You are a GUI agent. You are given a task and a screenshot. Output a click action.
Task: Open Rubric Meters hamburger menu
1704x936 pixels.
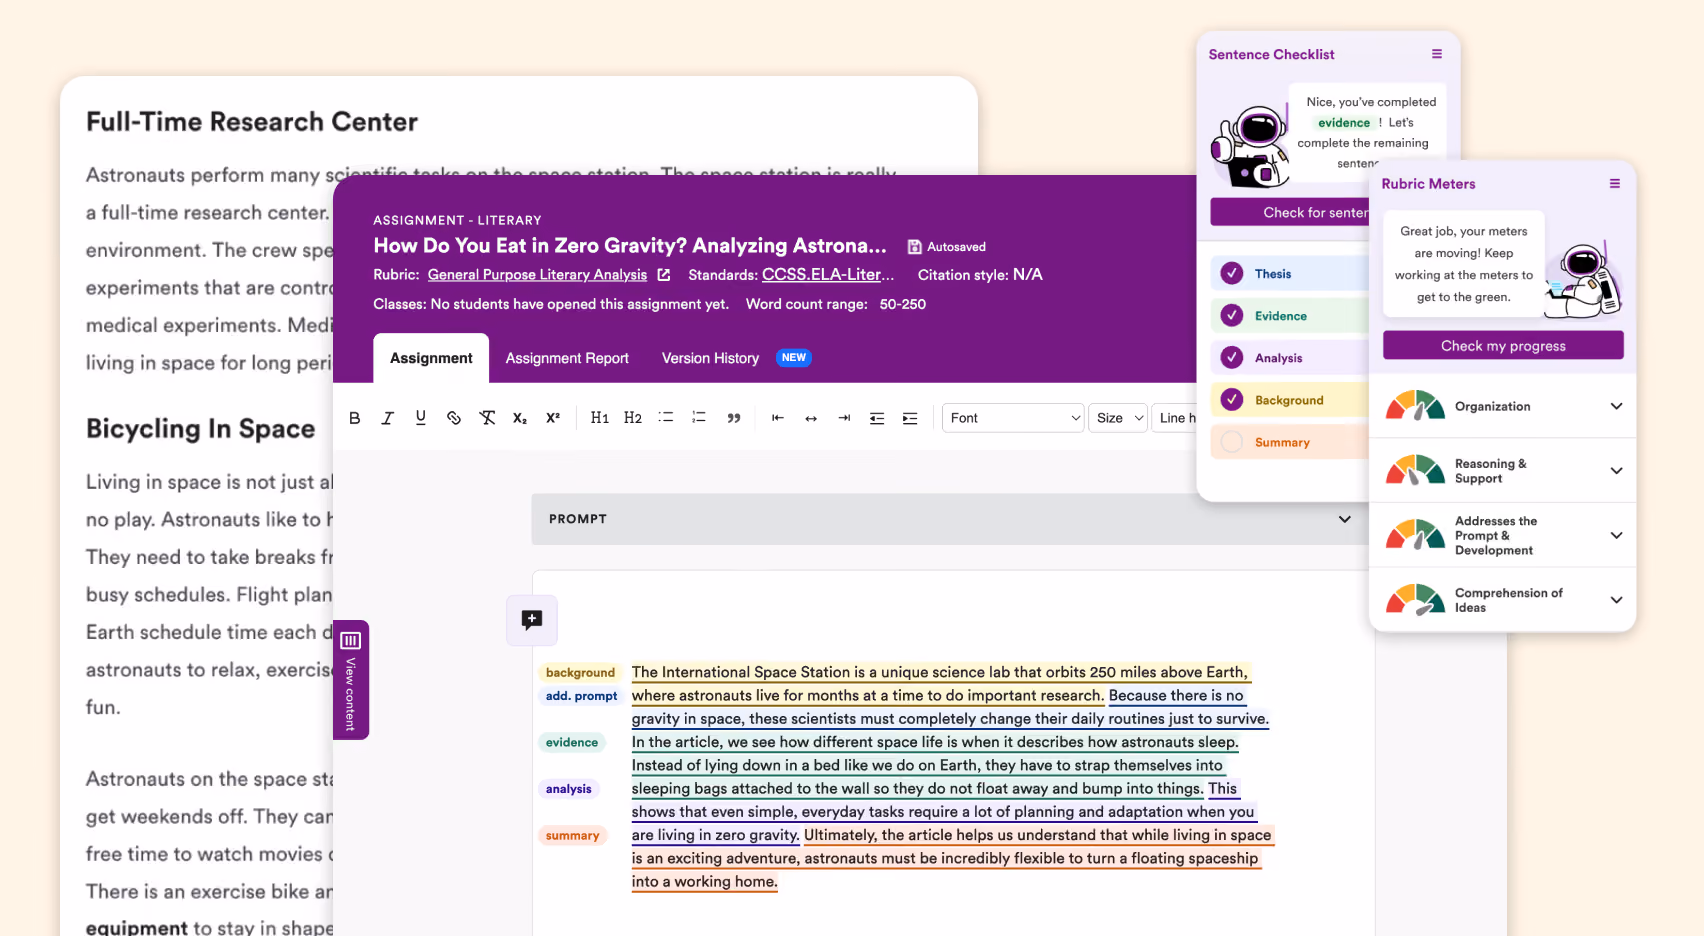[1615, 184]
